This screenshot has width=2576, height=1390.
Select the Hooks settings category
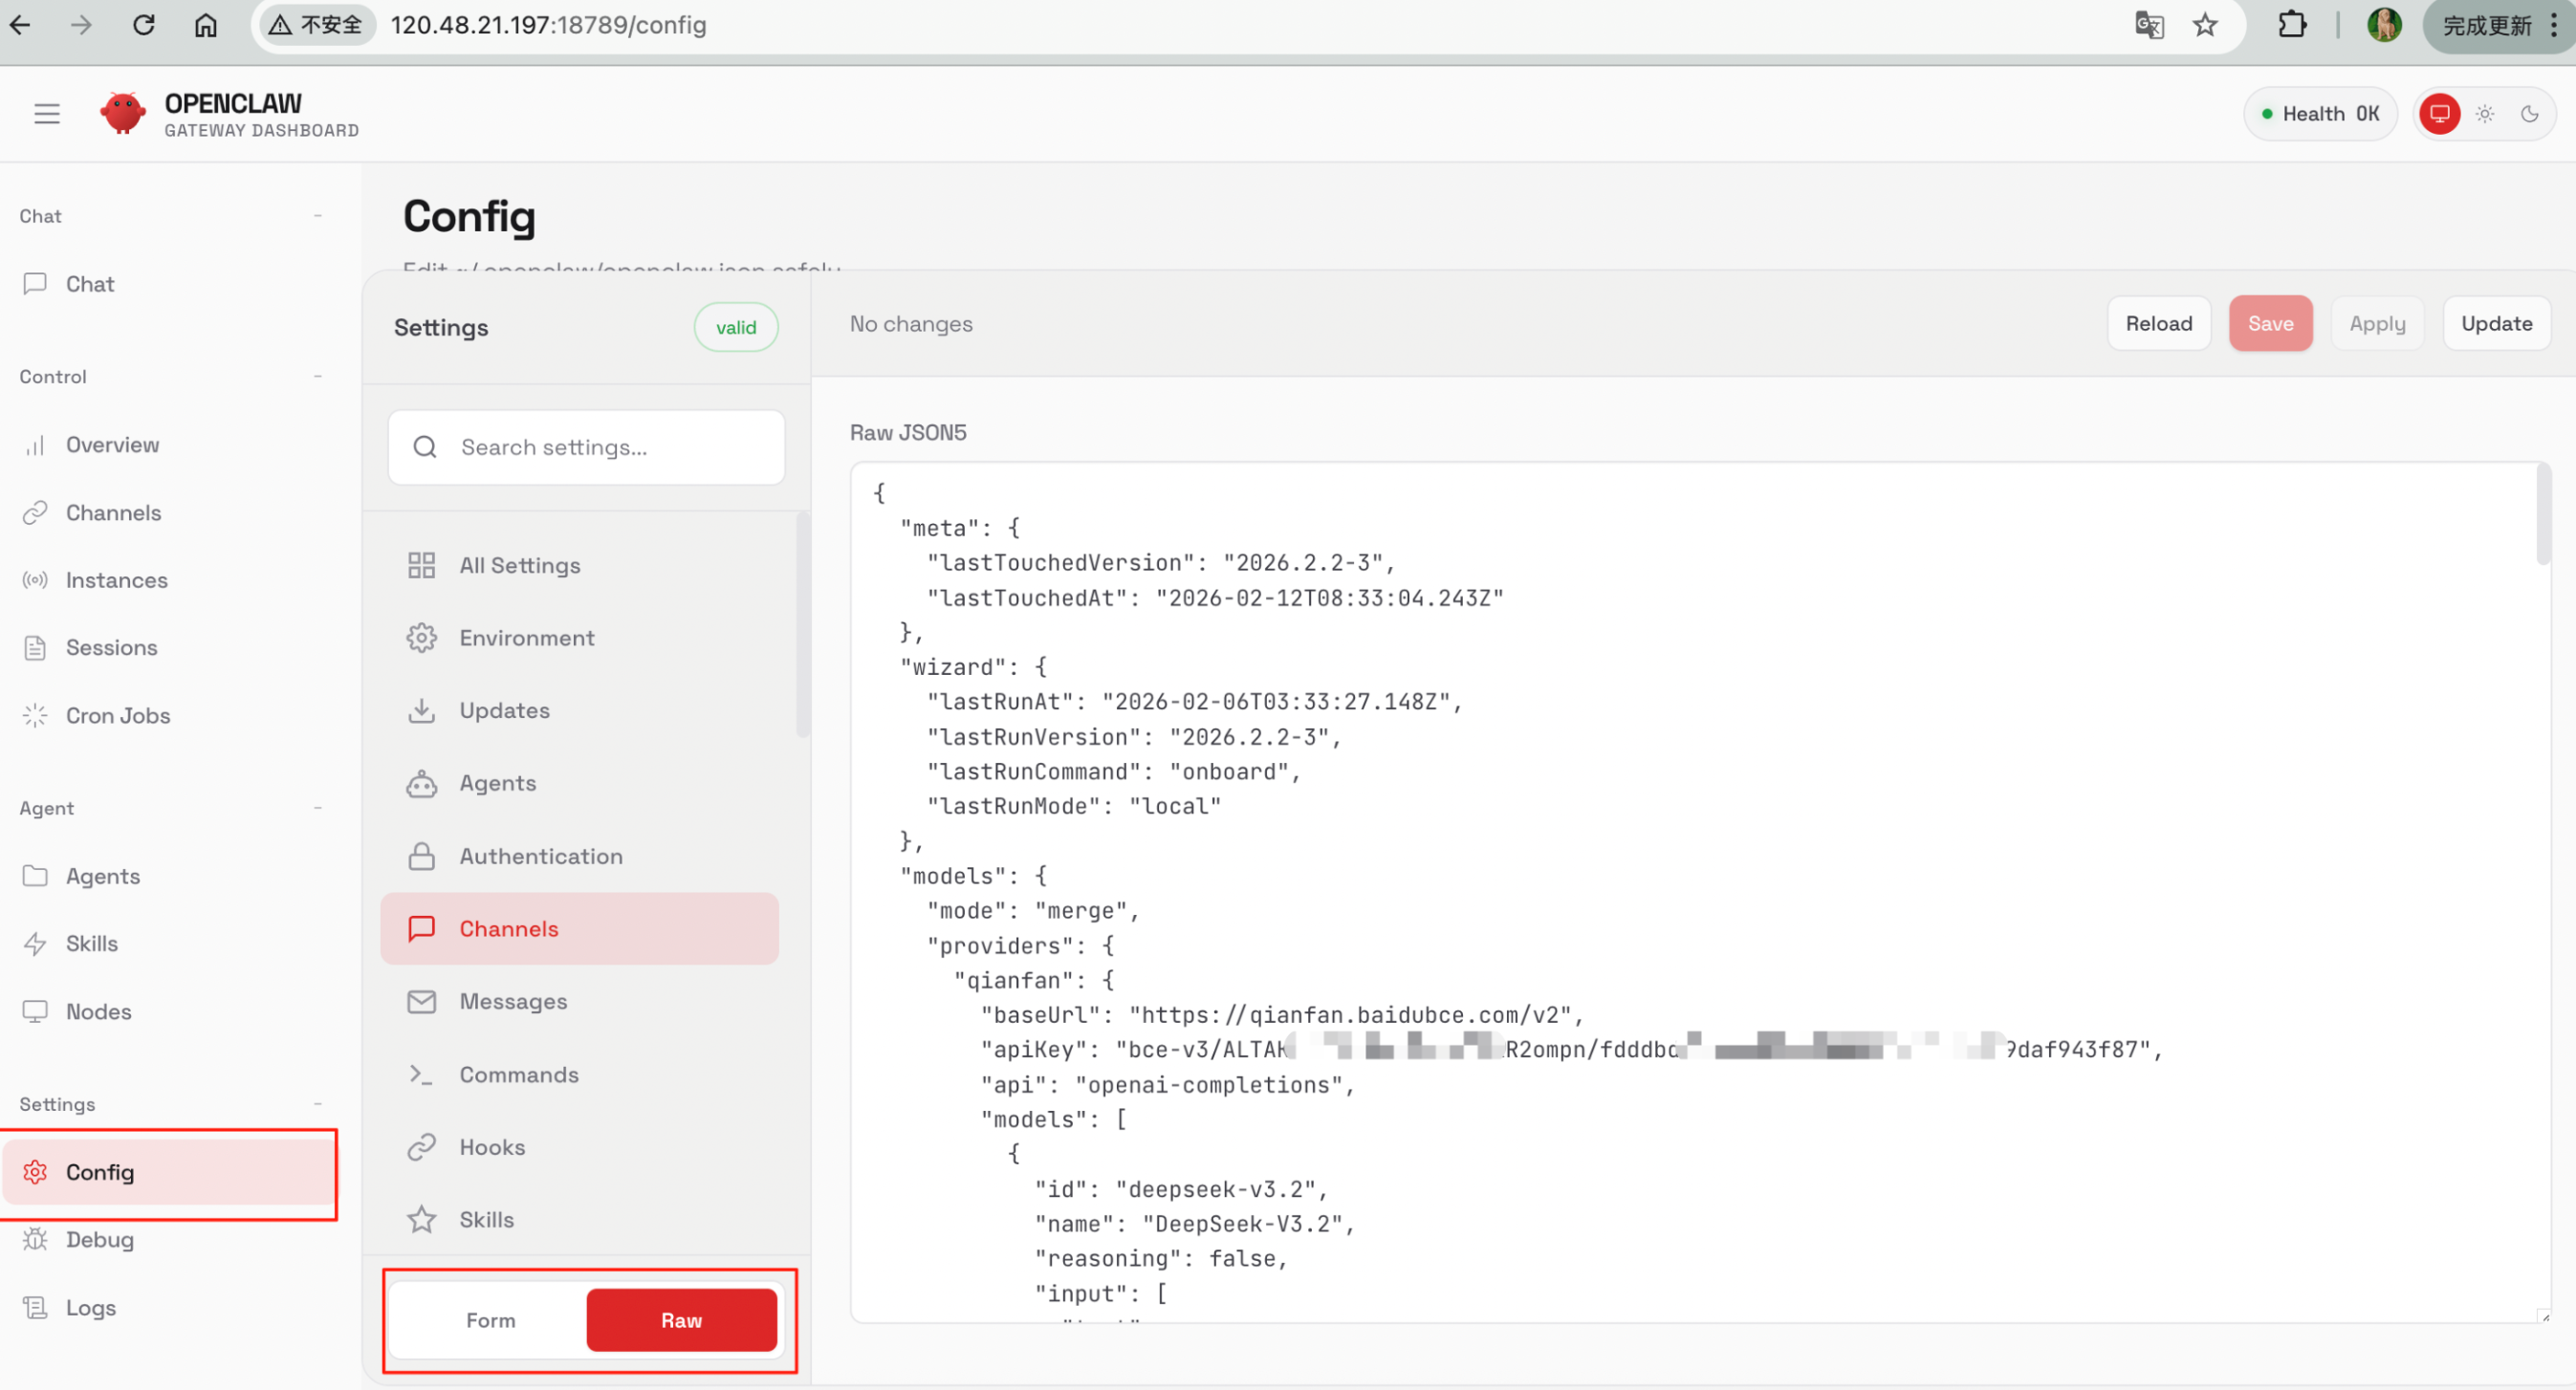click(491, 1147)
